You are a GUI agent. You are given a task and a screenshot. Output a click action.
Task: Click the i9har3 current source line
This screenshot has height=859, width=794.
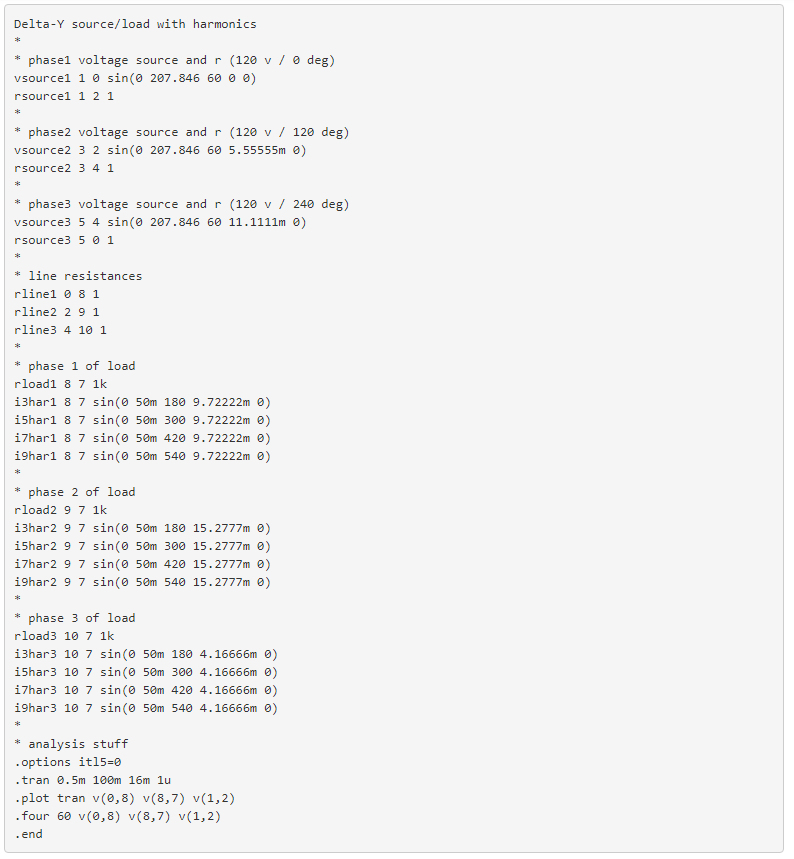point(146,708)
